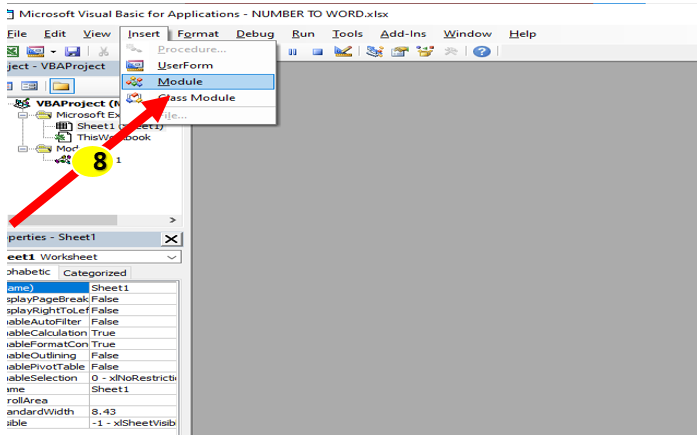Viewport: 697px width, 445px height.
Task: Collapse the Modules folder node
Action: (x=23, y=148)
